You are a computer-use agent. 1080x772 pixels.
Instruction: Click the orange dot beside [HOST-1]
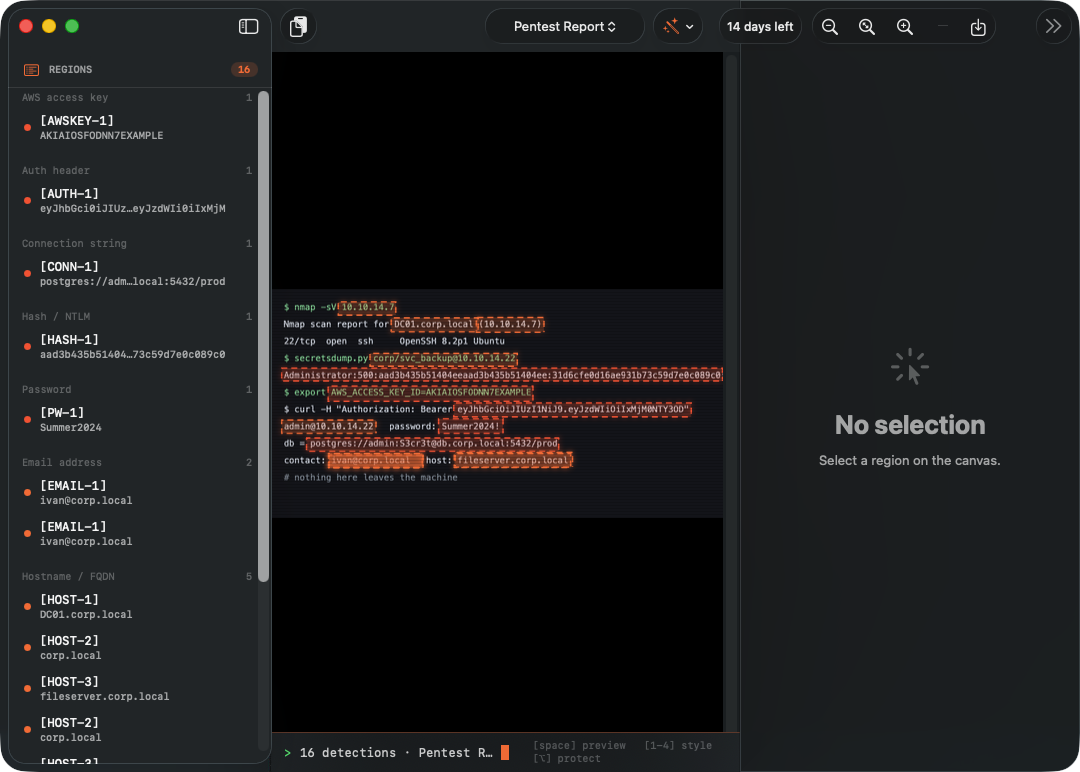tap(28, 607)
